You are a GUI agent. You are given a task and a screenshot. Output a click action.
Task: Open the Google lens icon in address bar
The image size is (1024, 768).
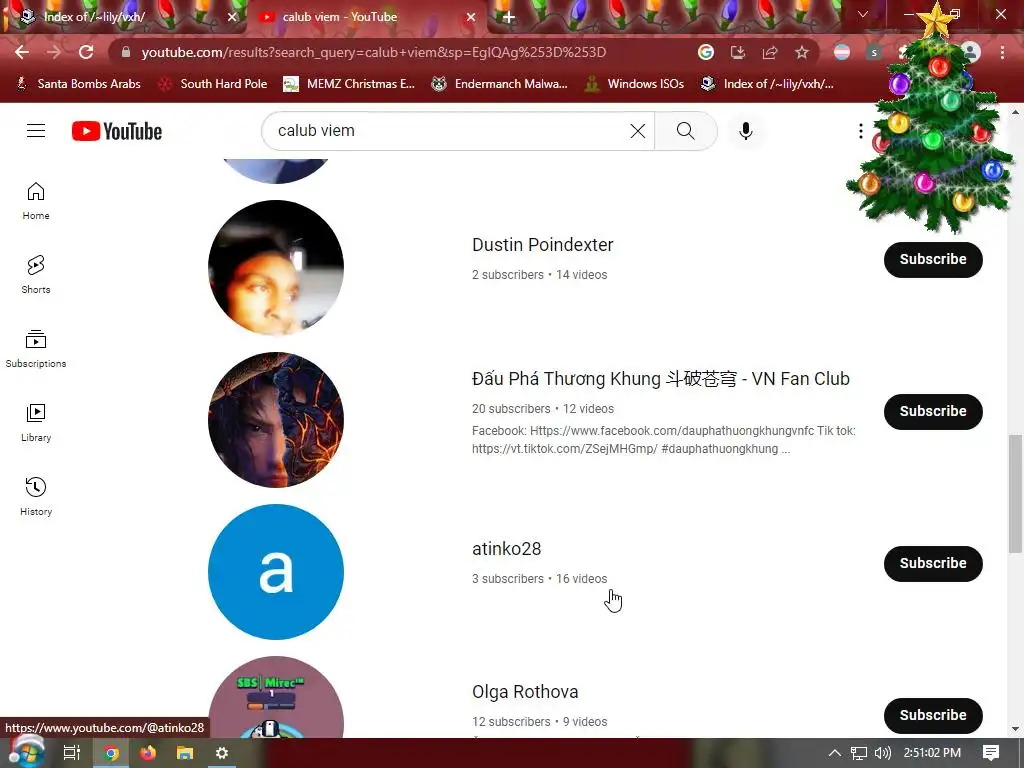pyautogui.click(x=706, y=52)
